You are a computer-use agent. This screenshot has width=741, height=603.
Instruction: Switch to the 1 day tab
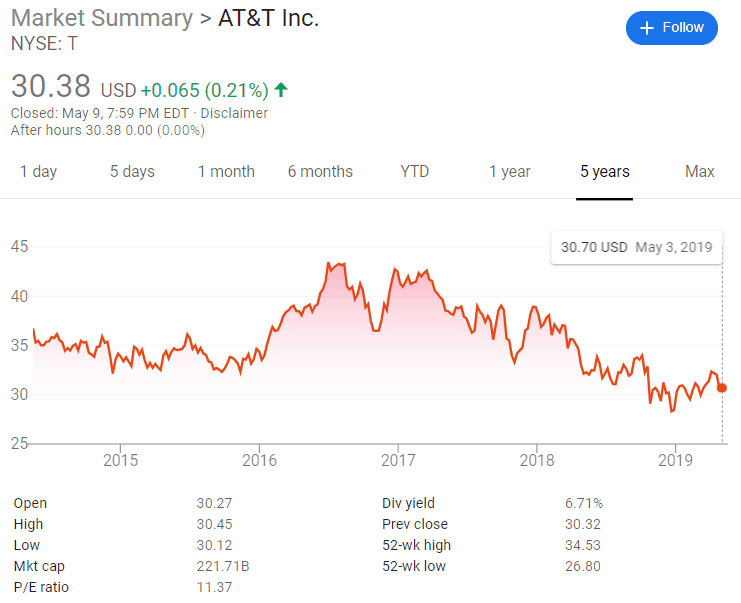(x=39, y=172)
